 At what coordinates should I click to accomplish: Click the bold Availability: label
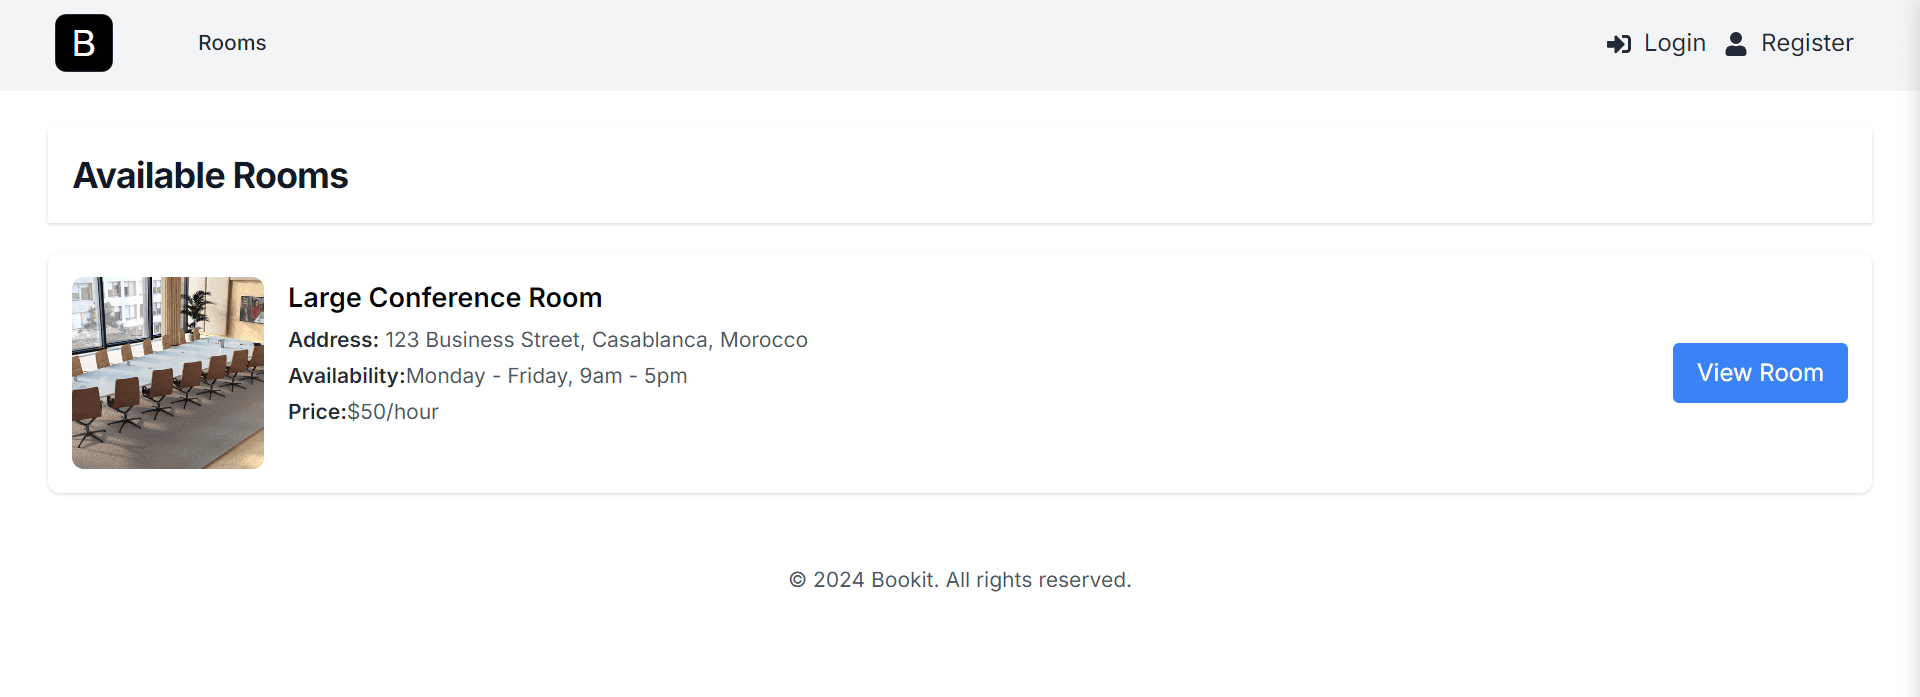(x=346, y=376)
